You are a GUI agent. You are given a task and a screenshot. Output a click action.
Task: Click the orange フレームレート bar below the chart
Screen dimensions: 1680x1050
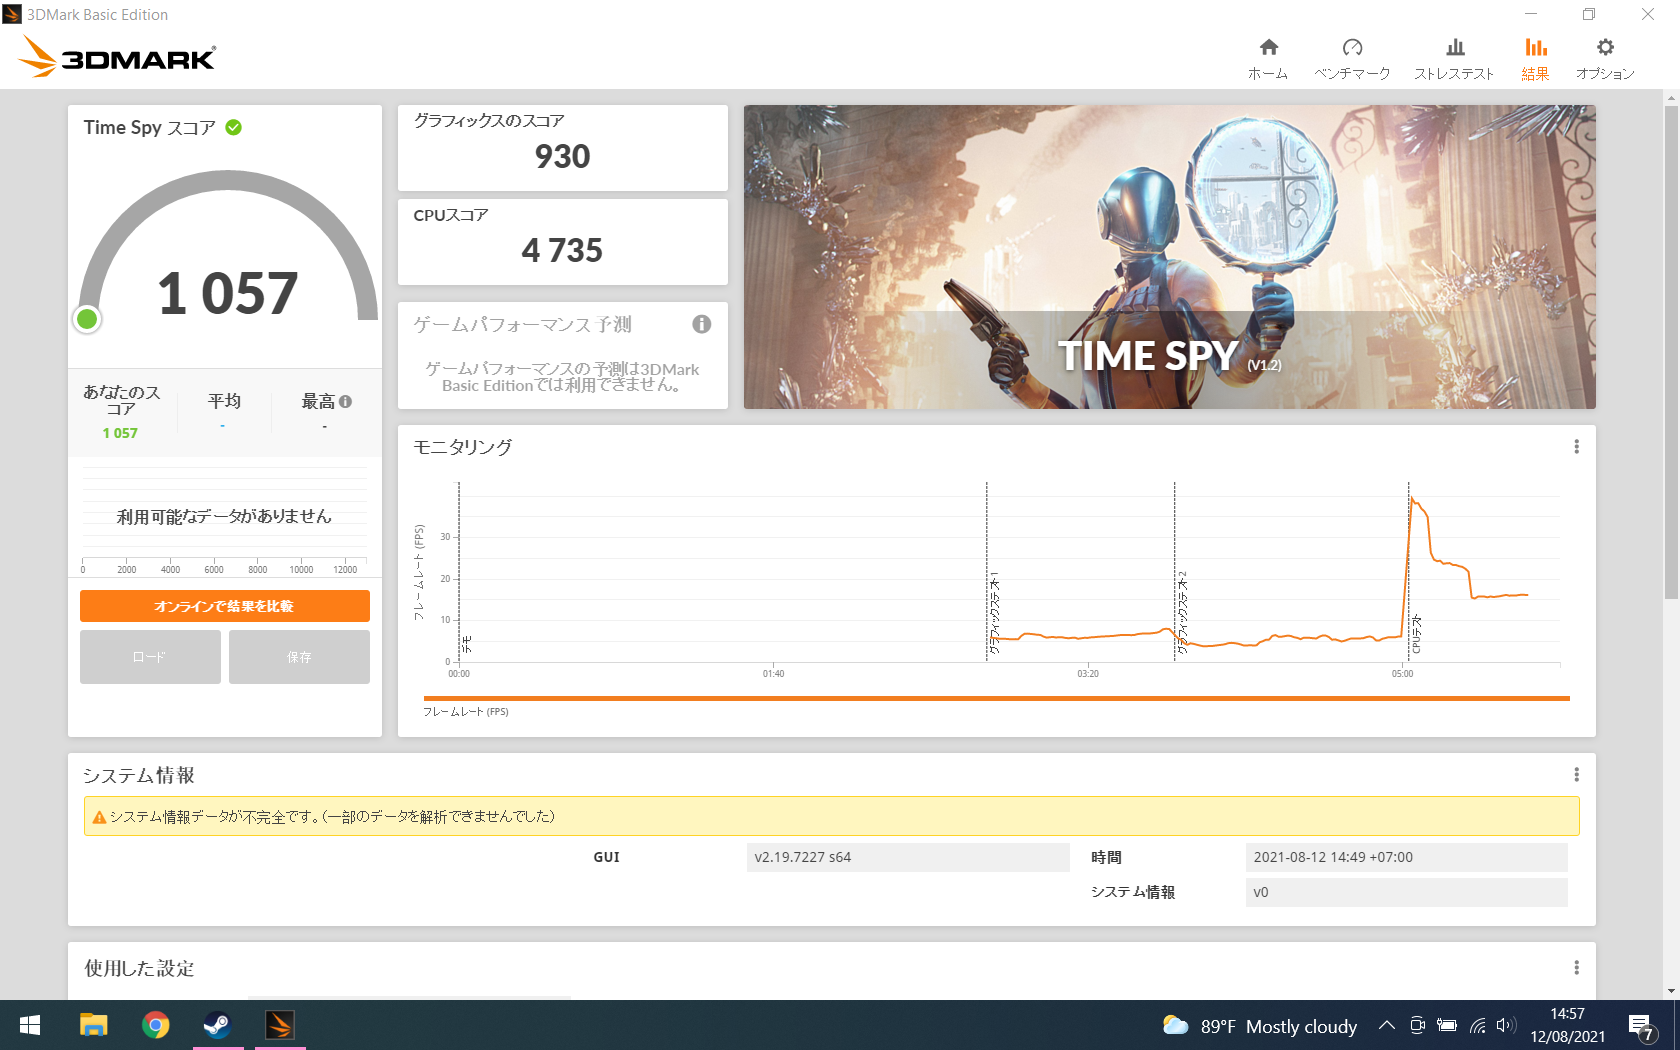click(996, 698)
